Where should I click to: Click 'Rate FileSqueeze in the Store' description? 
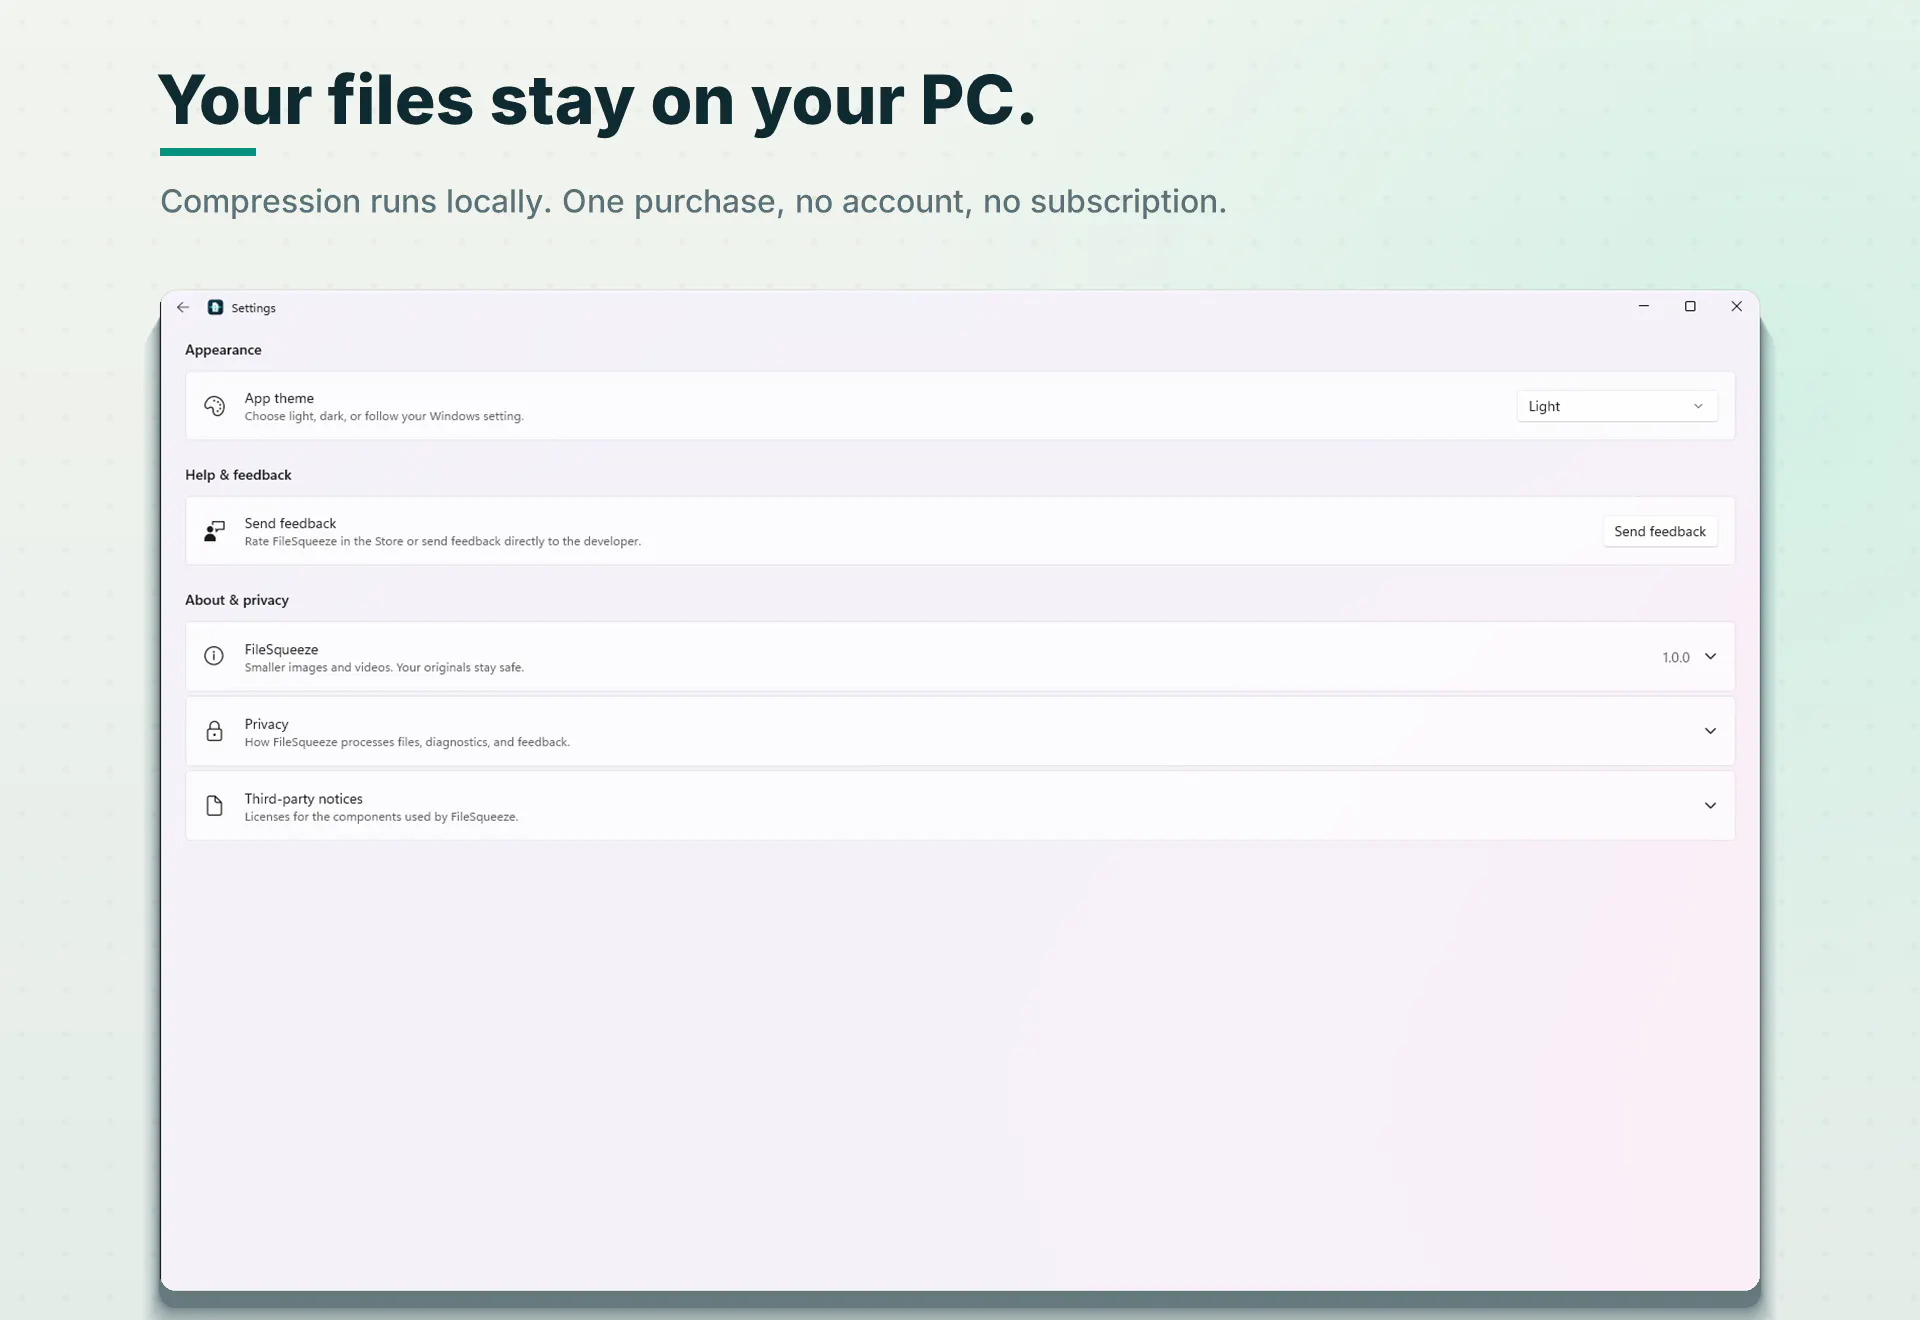442,541
